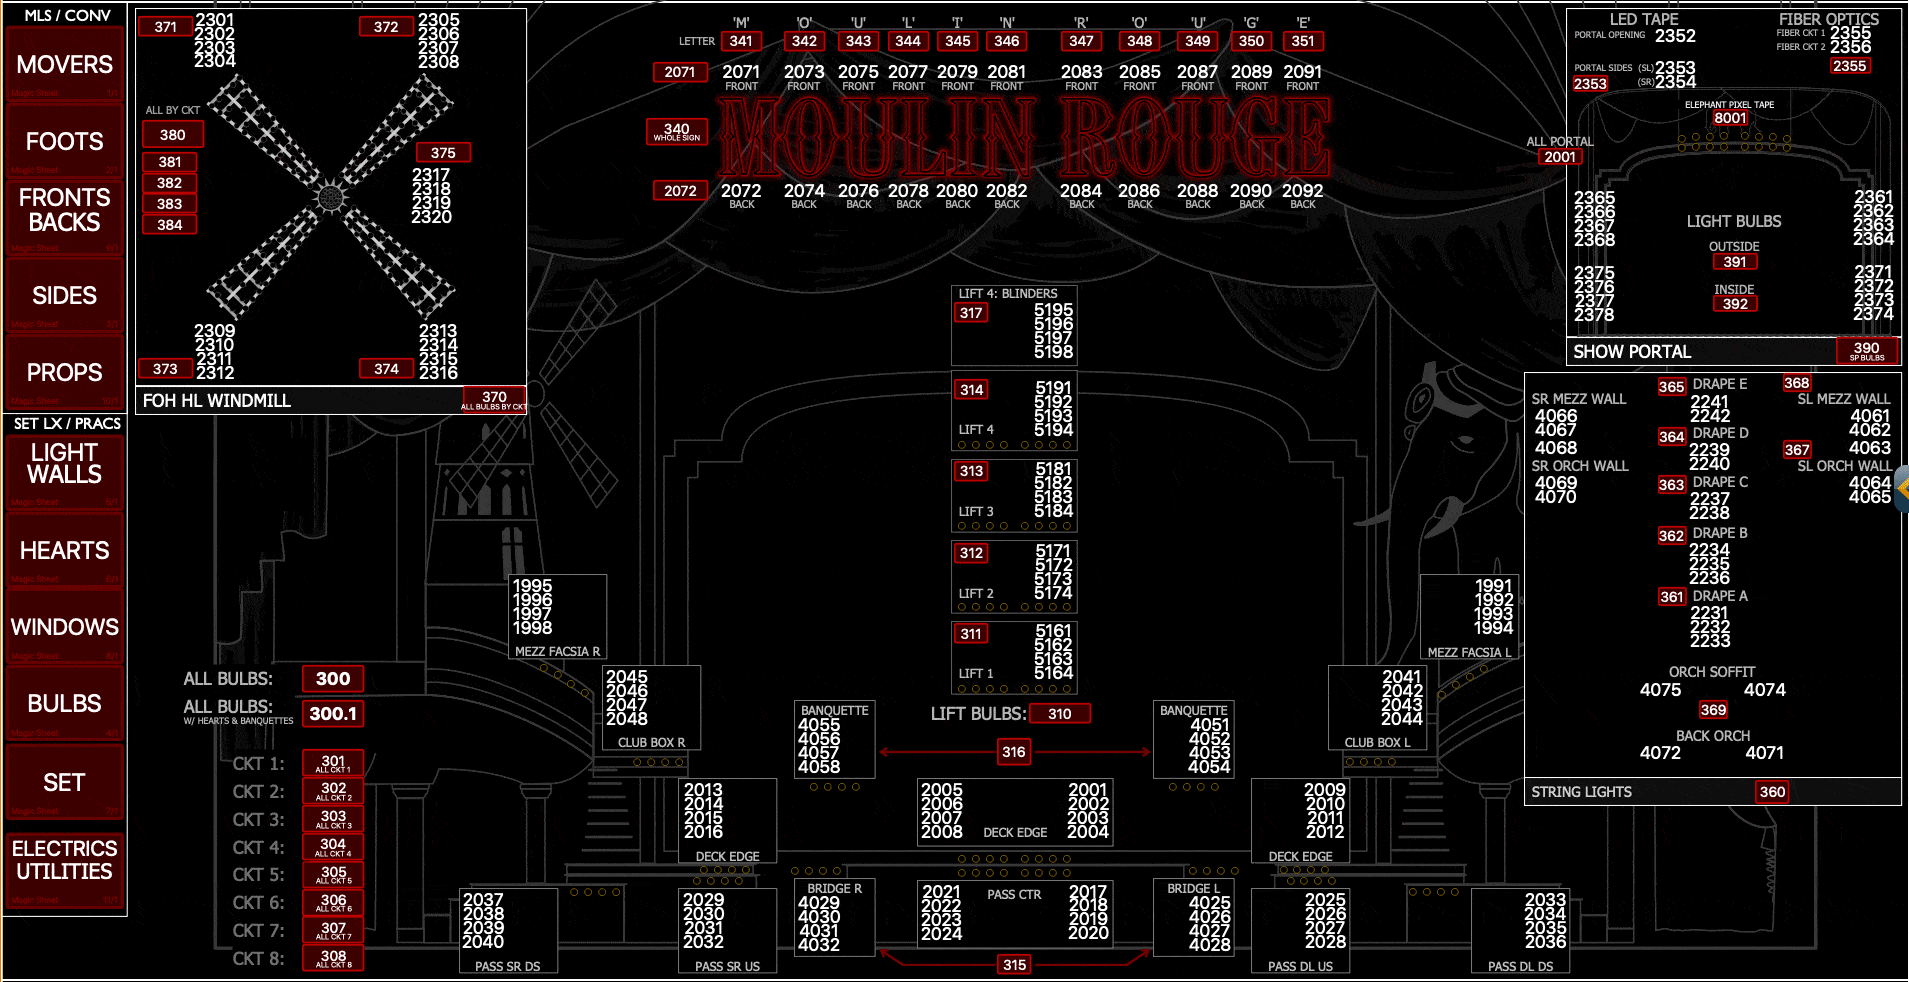Select letter 'R' group 347
Screen dimensions: 1909x982
[1081, 41]
